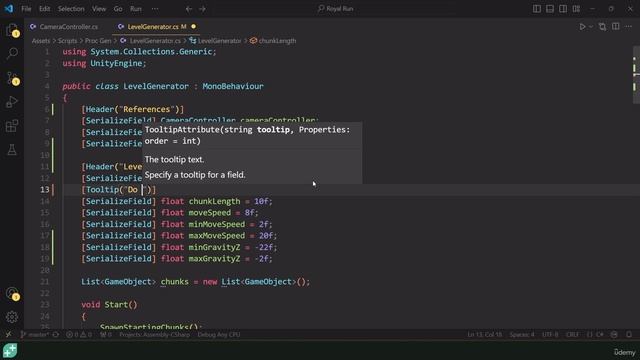Open the run button dropdown arrow

tap(591, 27)
